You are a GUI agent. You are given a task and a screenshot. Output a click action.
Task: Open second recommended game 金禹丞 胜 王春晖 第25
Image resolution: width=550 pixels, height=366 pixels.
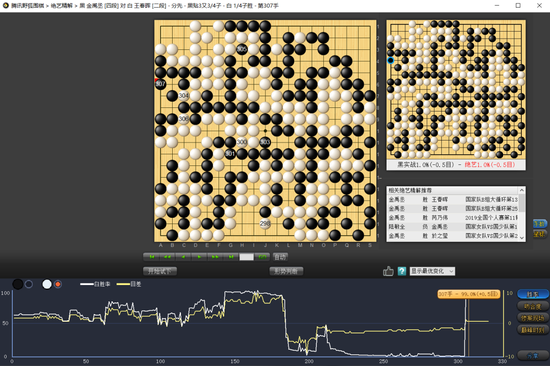tap(453, 208)
